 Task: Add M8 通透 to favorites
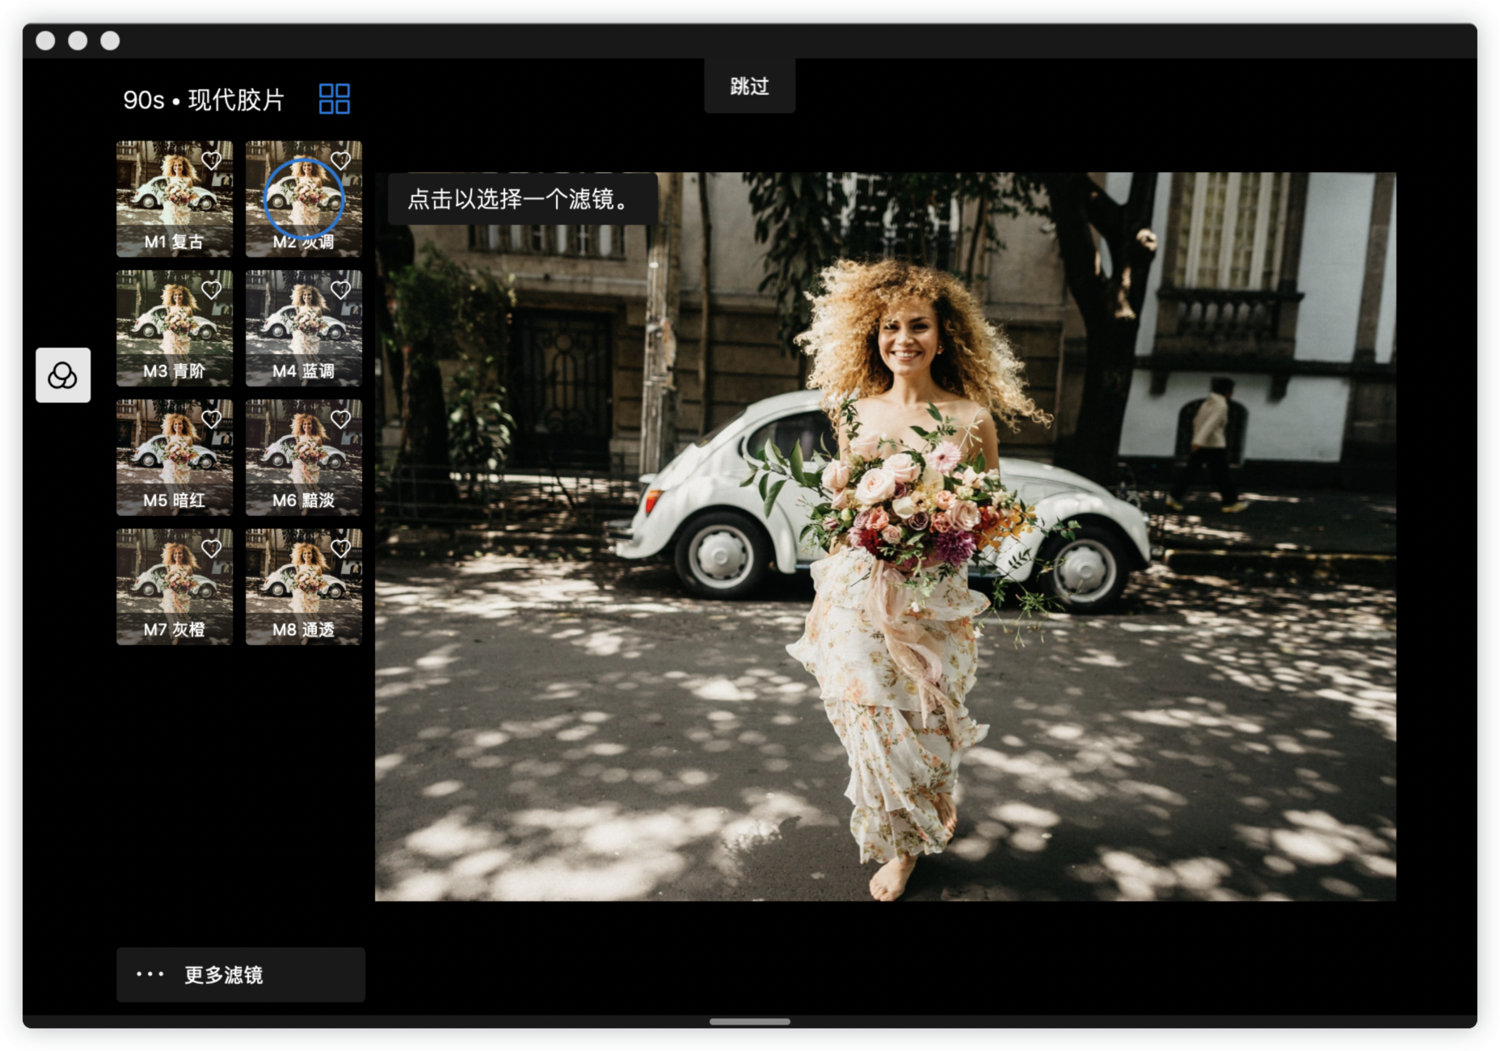click(x=341, y=548)
